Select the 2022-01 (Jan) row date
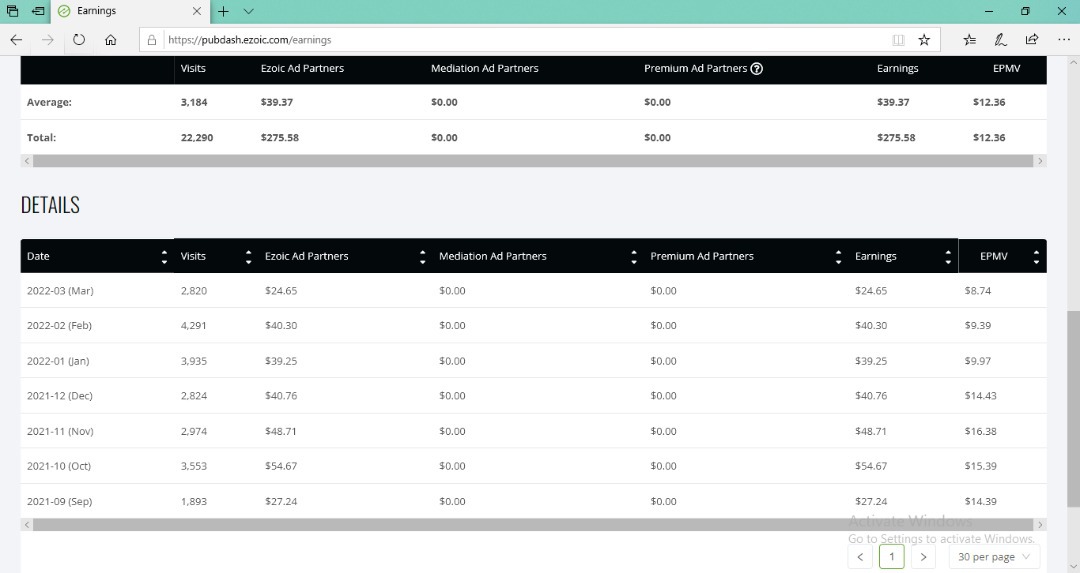Image resolution: width=1080 pixels, height=573 pixels. pyautogui.click(x=58, y=361)
